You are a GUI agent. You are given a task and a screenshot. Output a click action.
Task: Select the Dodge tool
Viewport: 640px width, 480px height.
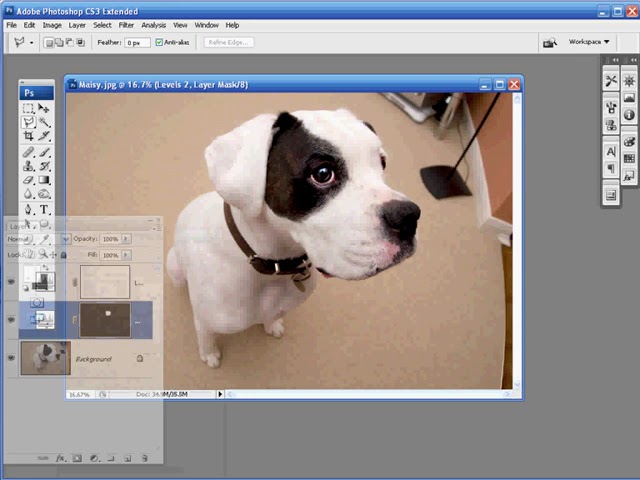[44, 194]
